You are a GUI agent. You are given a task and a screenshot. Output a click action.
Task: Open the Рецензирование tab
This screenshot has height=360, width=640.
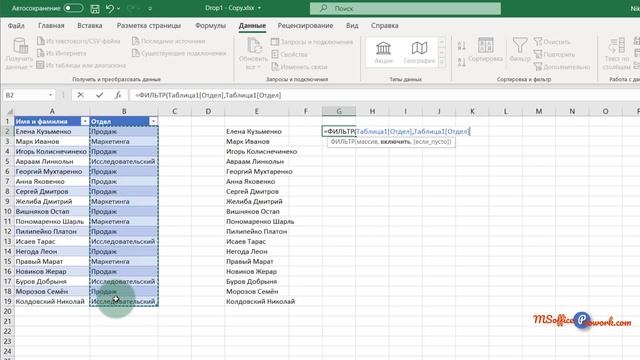pos(305,25)
